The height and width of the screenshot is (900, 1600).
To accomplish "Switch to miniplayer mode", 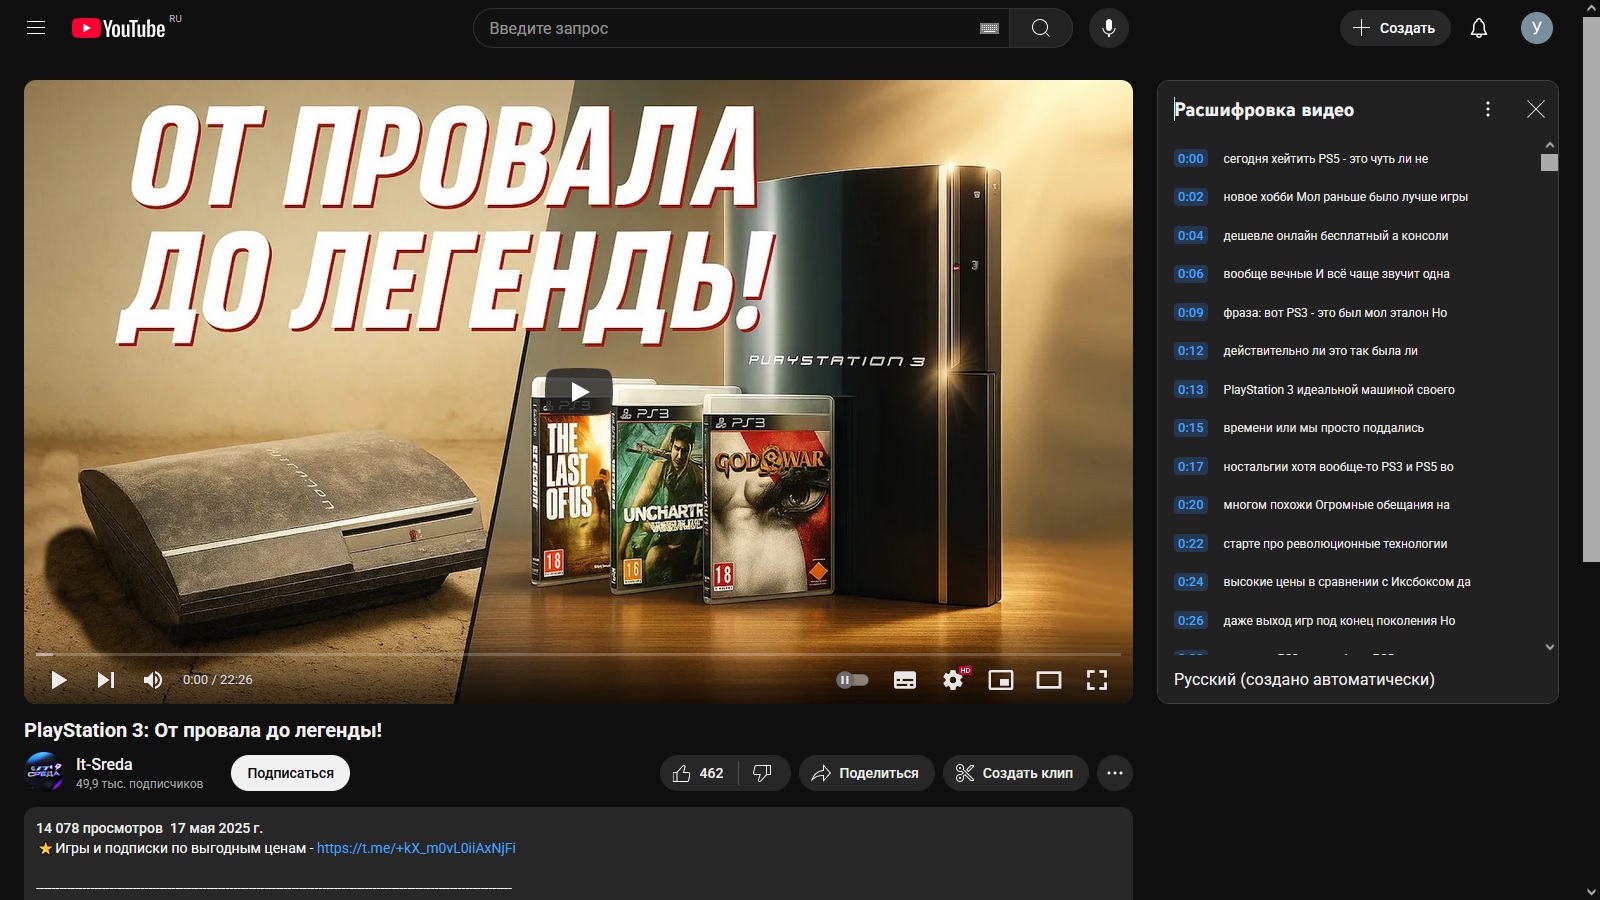I will point(1001,680).
